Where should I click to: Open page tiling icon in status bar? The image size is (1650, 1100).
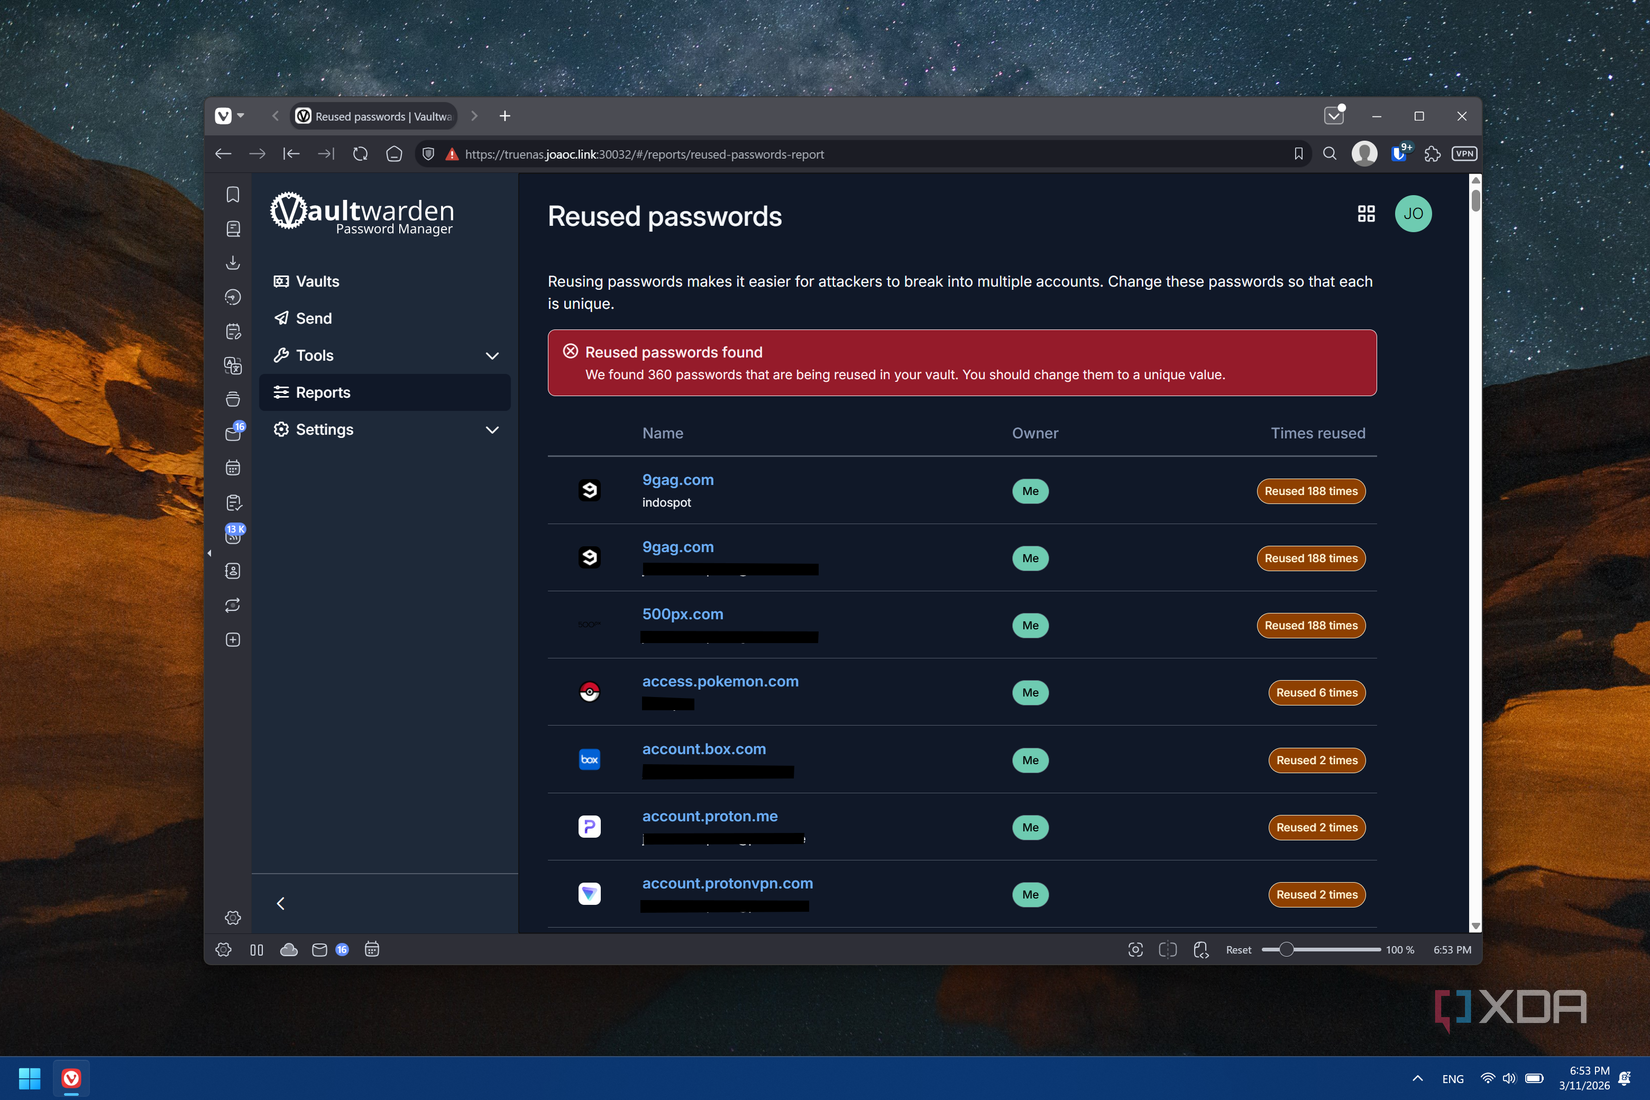[1168, 950]
